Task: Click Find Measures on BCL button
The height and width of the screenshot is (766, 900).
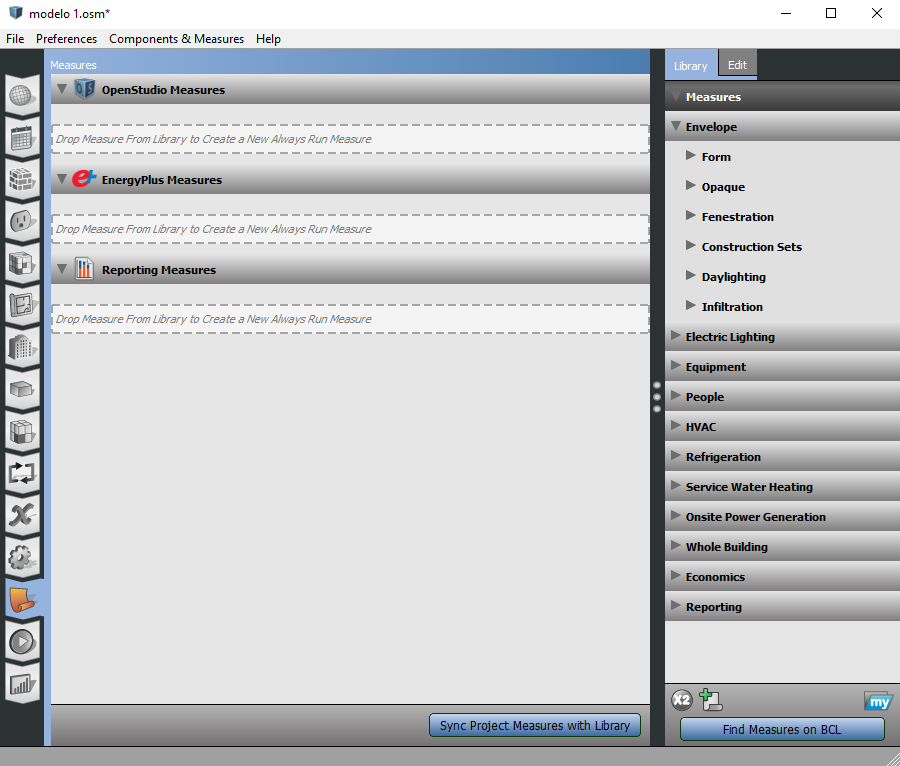Action: (781, 730)
